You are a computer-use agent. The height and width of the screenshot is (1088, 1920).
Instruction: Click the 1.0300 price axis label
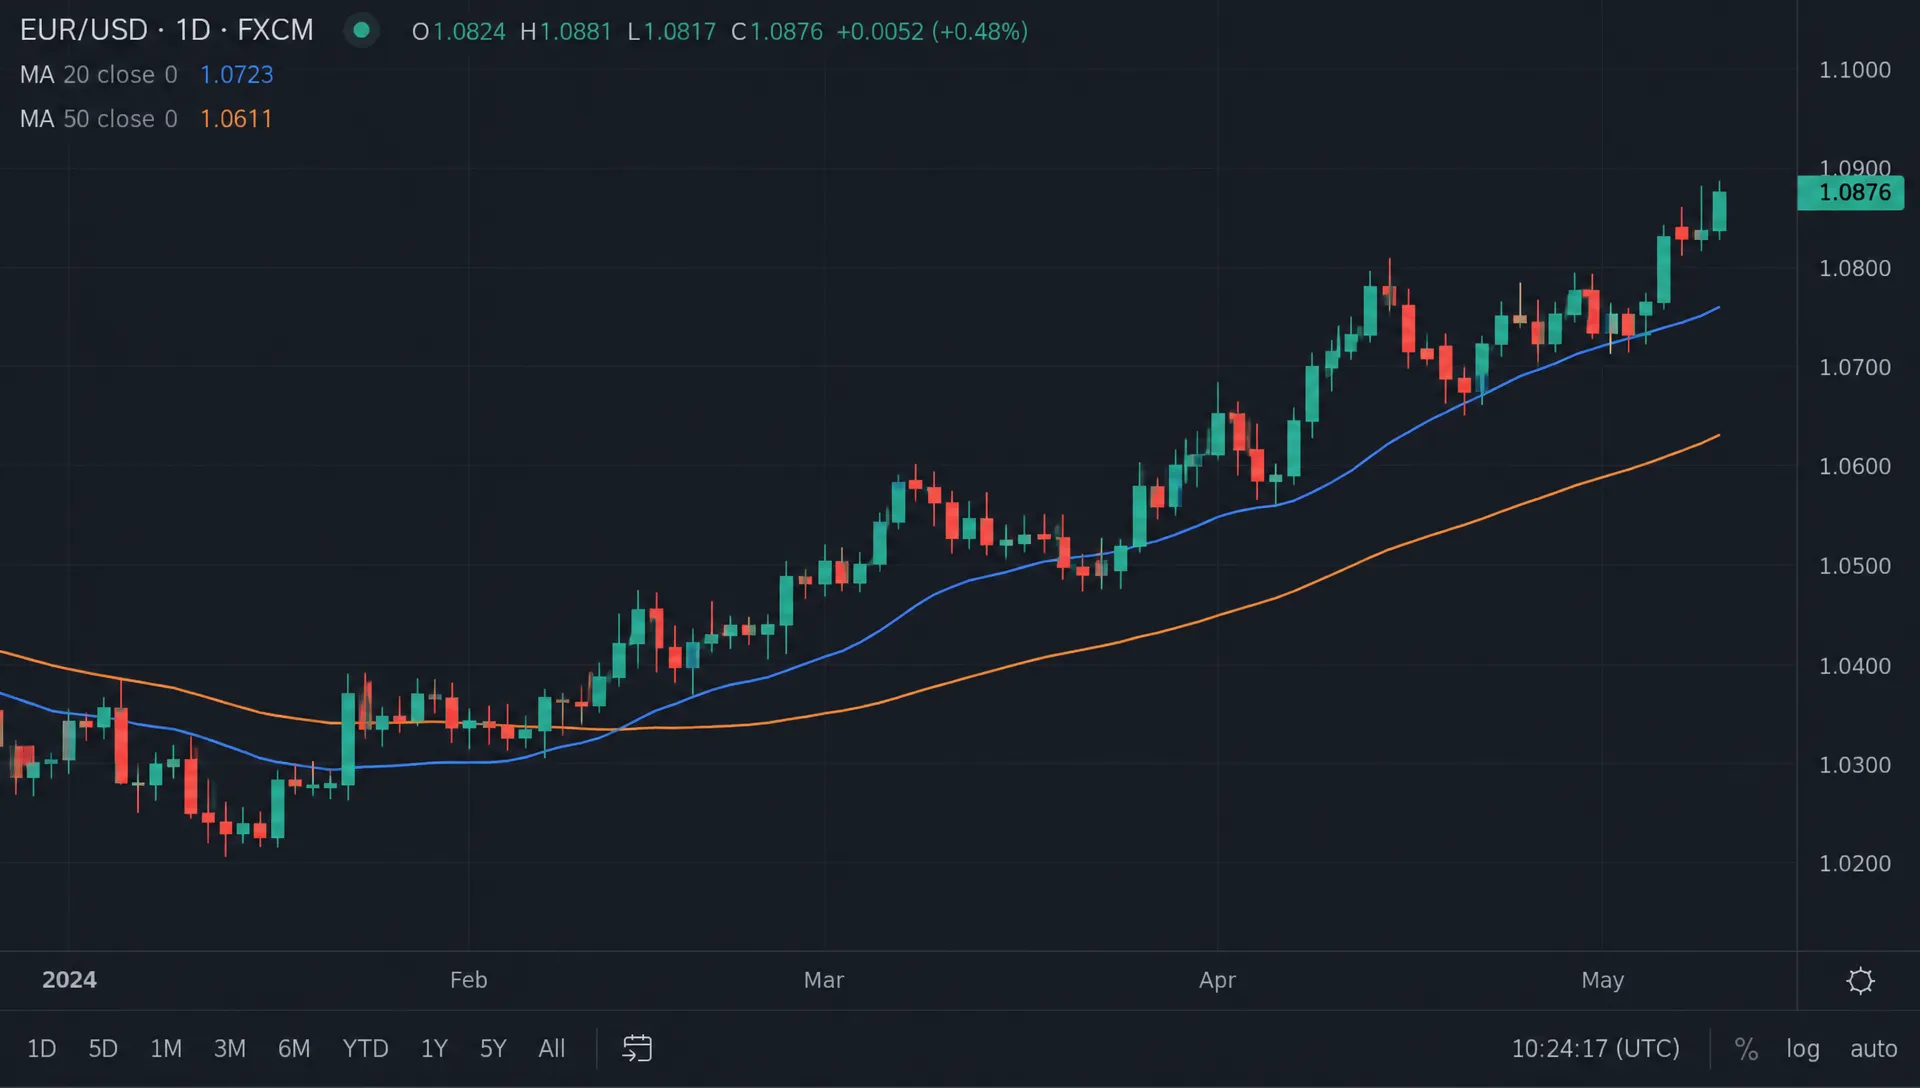pos(1855,764)
